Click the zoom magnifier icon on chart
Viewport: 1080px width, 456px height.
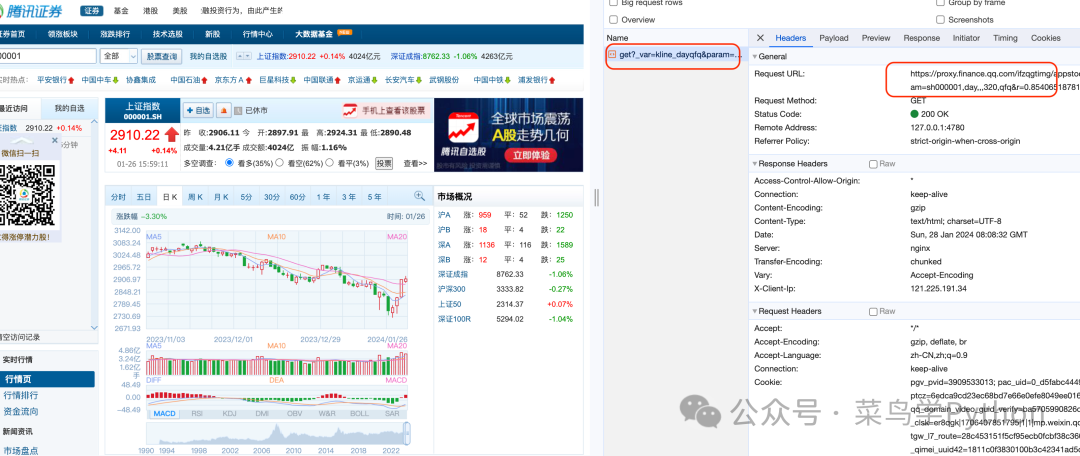point(419,196)
